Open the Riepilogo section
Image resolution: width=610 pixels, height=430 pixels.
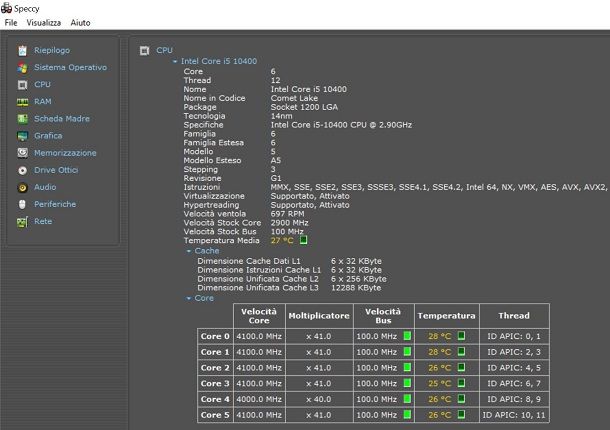[52, 51]
